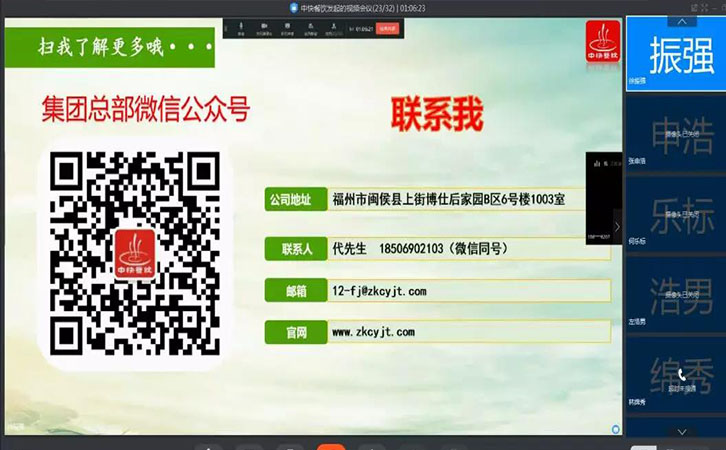Click the meeting timer in the sharing toolbar
The width and height of the screenshot is (726, 450).
click(363, 29)
